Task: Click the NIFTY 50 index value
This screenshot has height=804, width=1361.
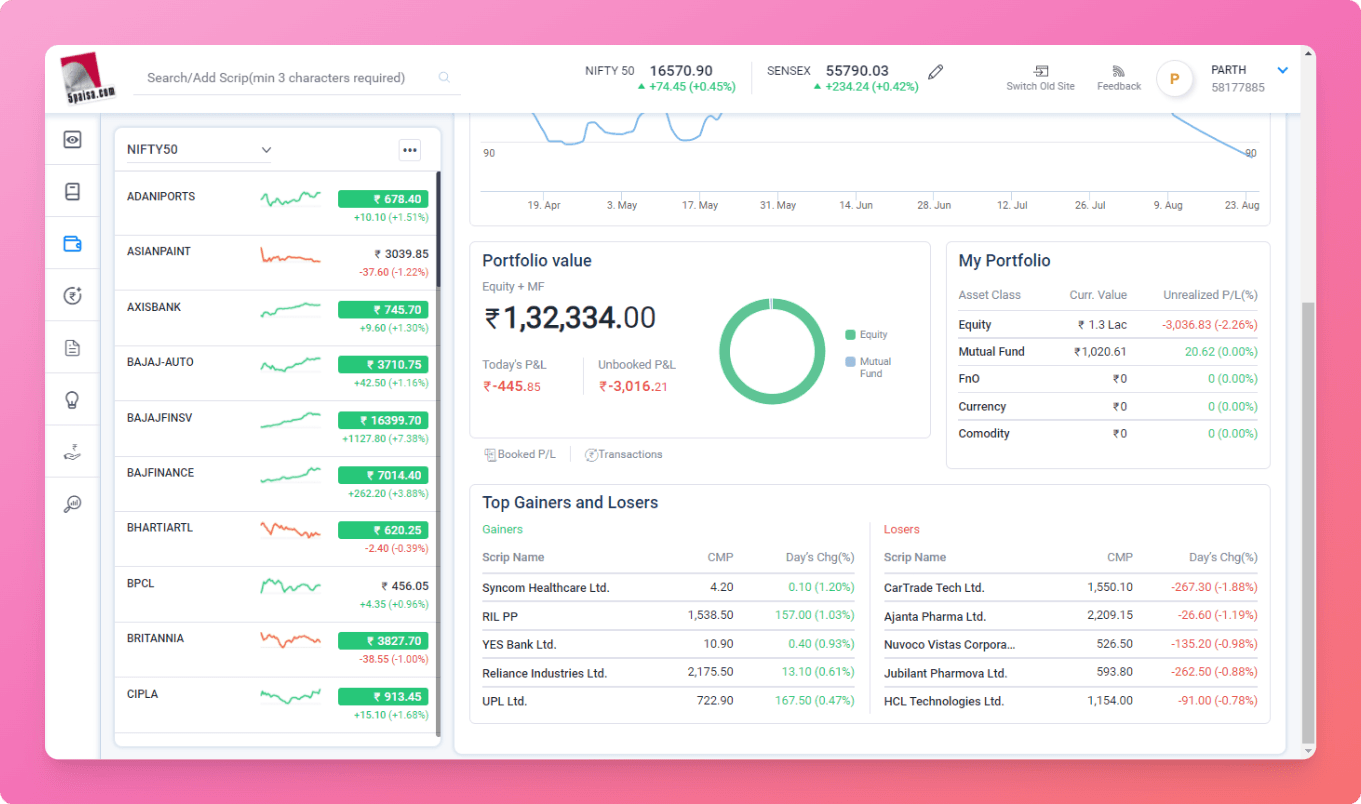Action: 681,71
